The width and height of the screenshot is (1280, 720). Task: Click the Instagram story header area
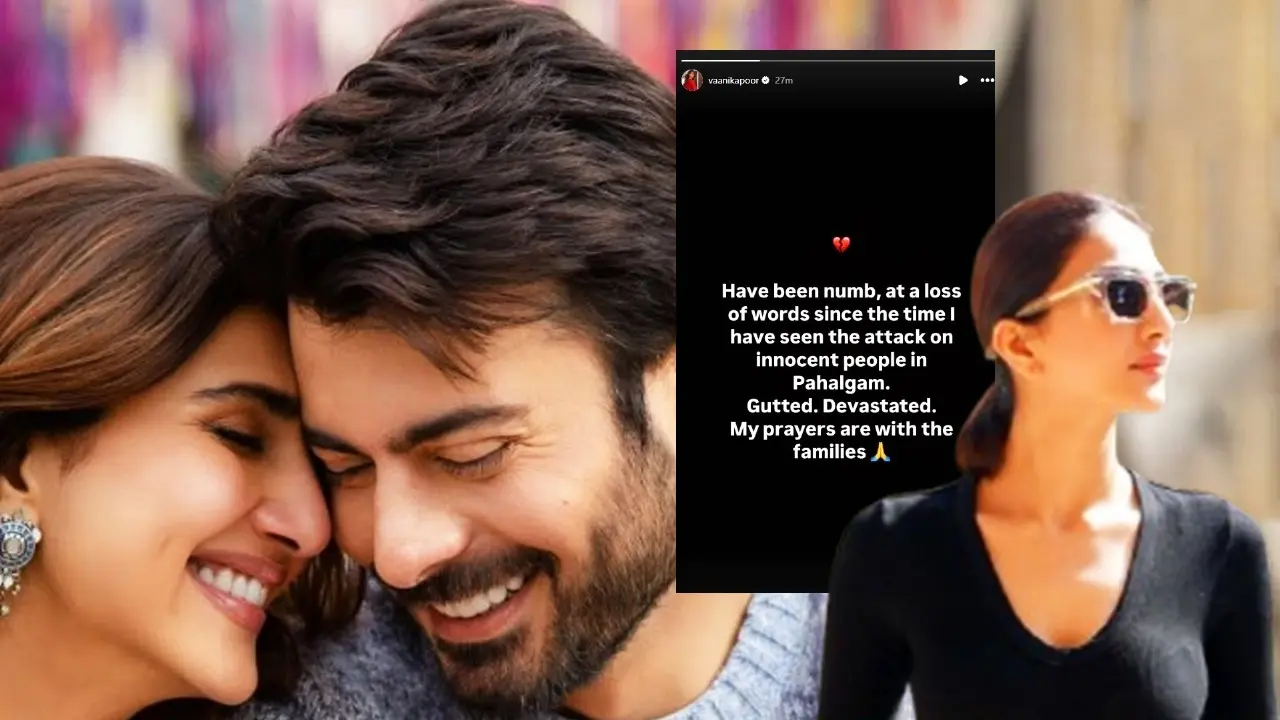point(836,80)
